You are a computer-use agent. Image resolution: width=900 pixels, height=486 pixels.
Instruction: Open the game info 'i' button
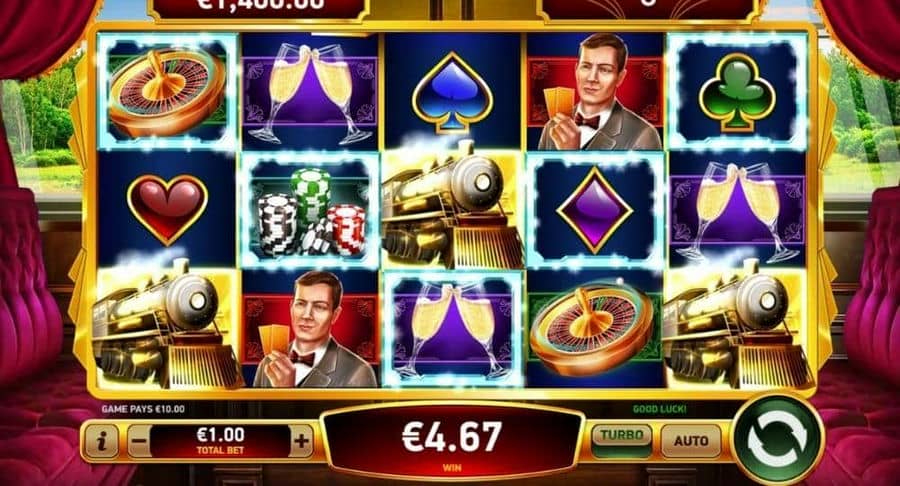[x=102, y=441]
